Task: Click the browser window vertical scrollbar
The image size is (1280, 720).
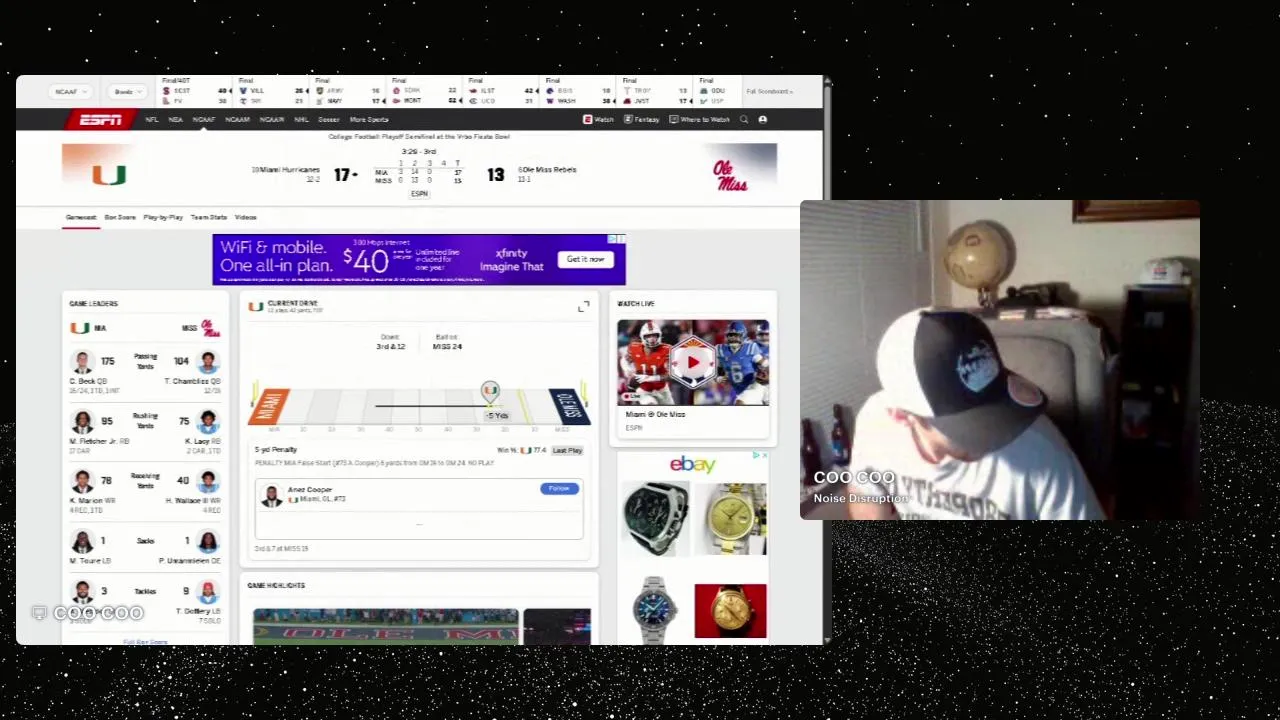Action: (x=827, y=360)
